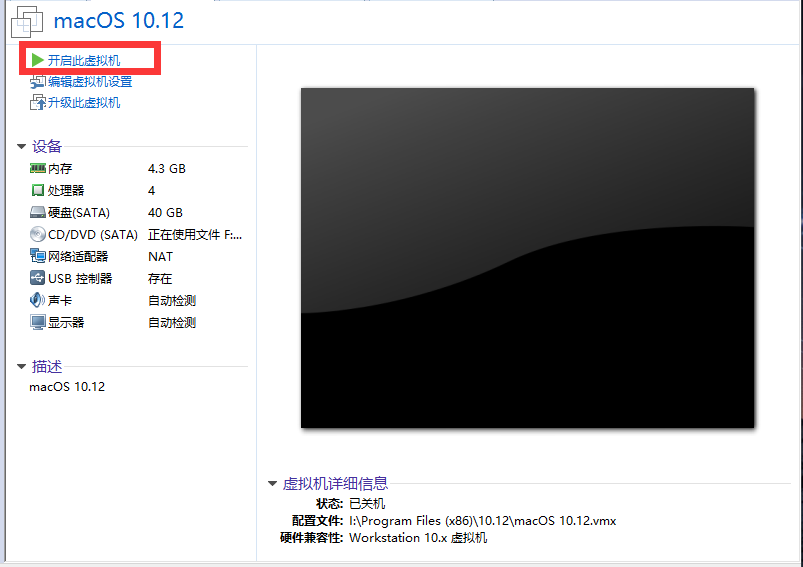The height and width of the screenshot is (567, 803).
Task: Click sound card 自动检测 value
Action: coord(172,301)
